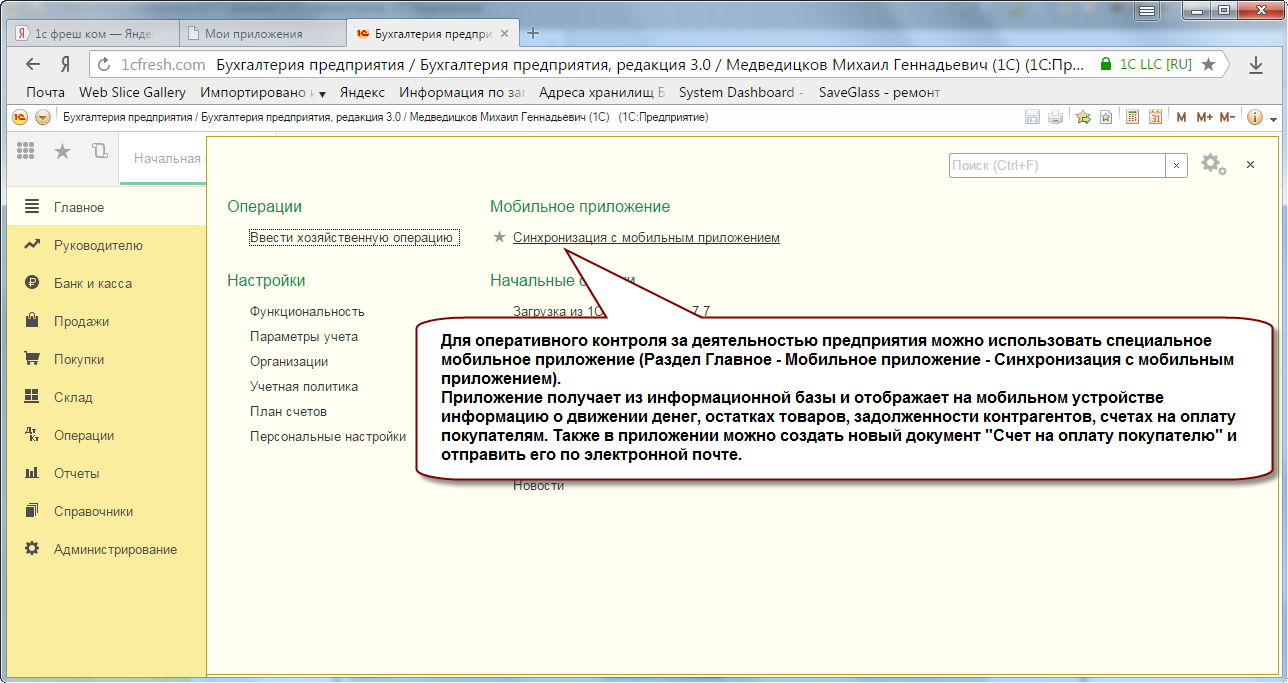Click the sections grid menu icon
1288x683 pixels.
coord(26,151)
